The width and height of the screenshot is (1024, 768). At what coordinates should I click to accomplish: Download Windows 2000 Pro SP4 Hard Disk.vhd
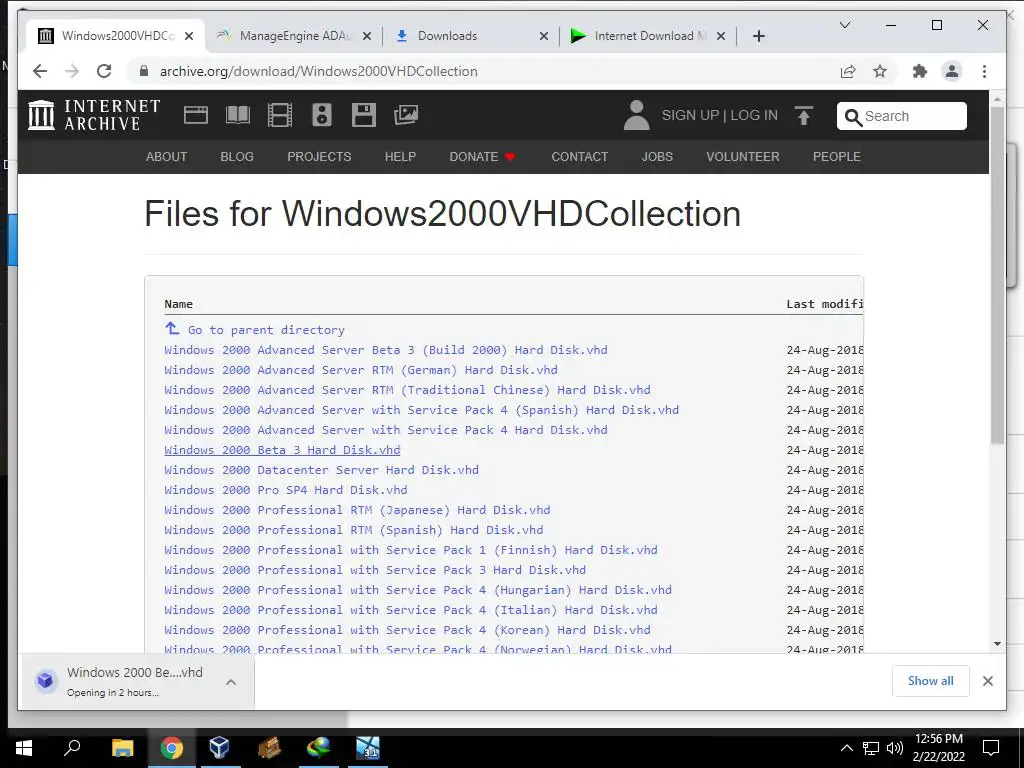coord(285,490)
